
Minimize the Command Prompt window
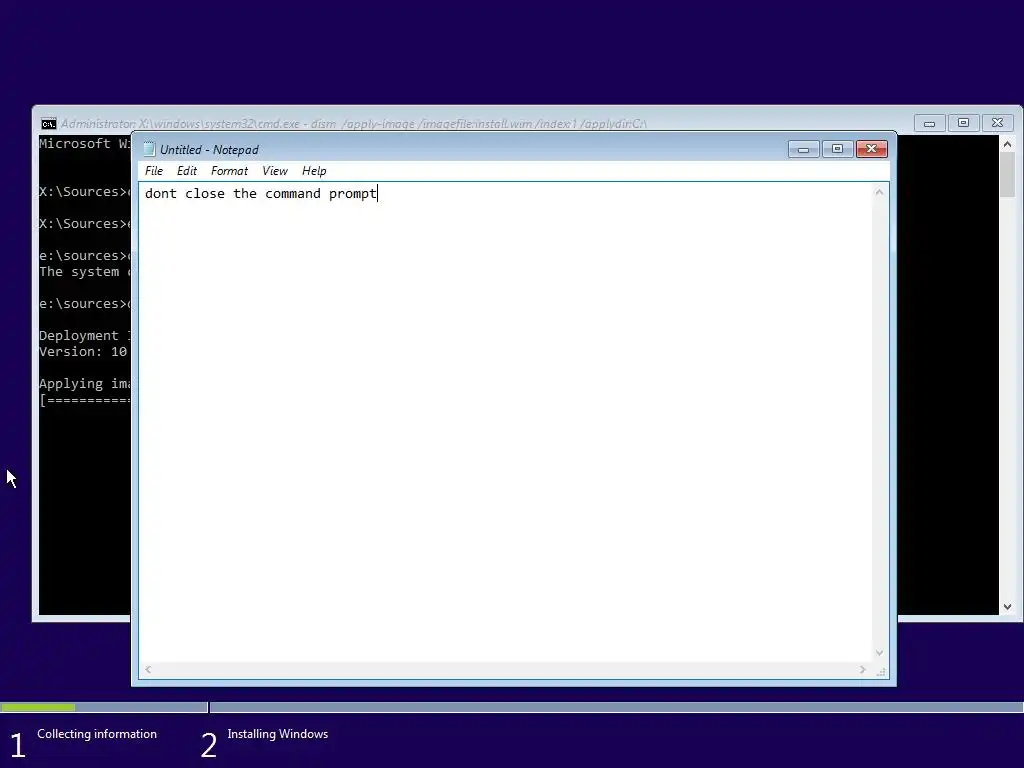click(929, 123)
